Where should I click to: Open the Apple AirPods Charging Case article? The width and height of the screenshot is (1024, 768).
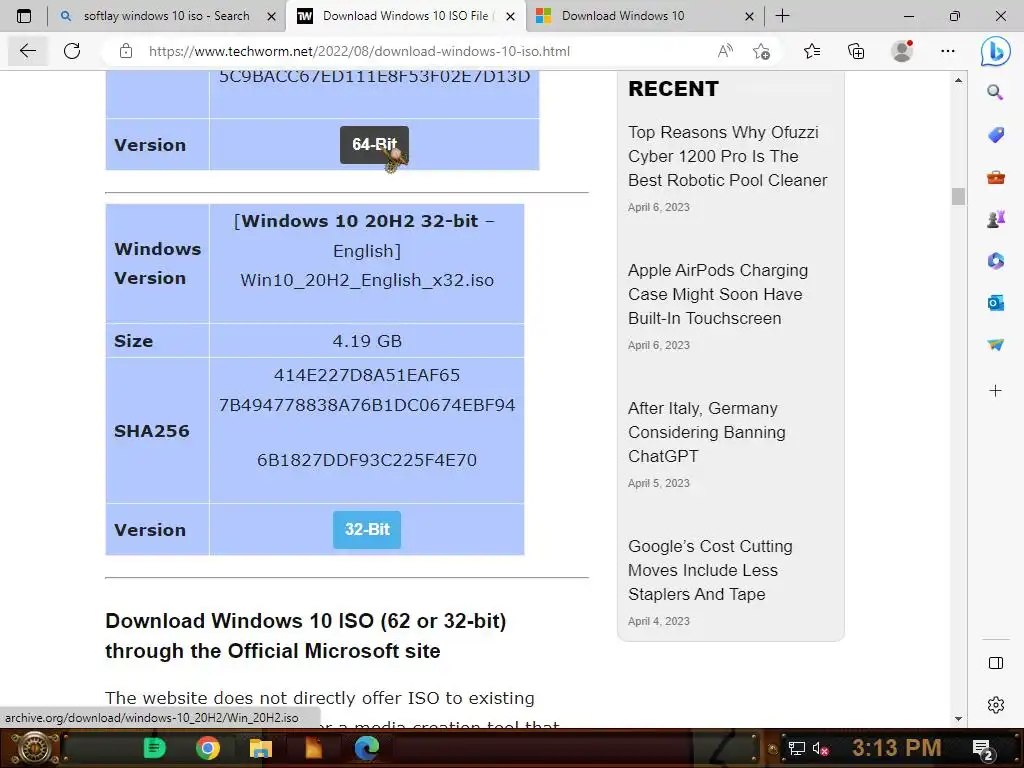tap(718, 294)
